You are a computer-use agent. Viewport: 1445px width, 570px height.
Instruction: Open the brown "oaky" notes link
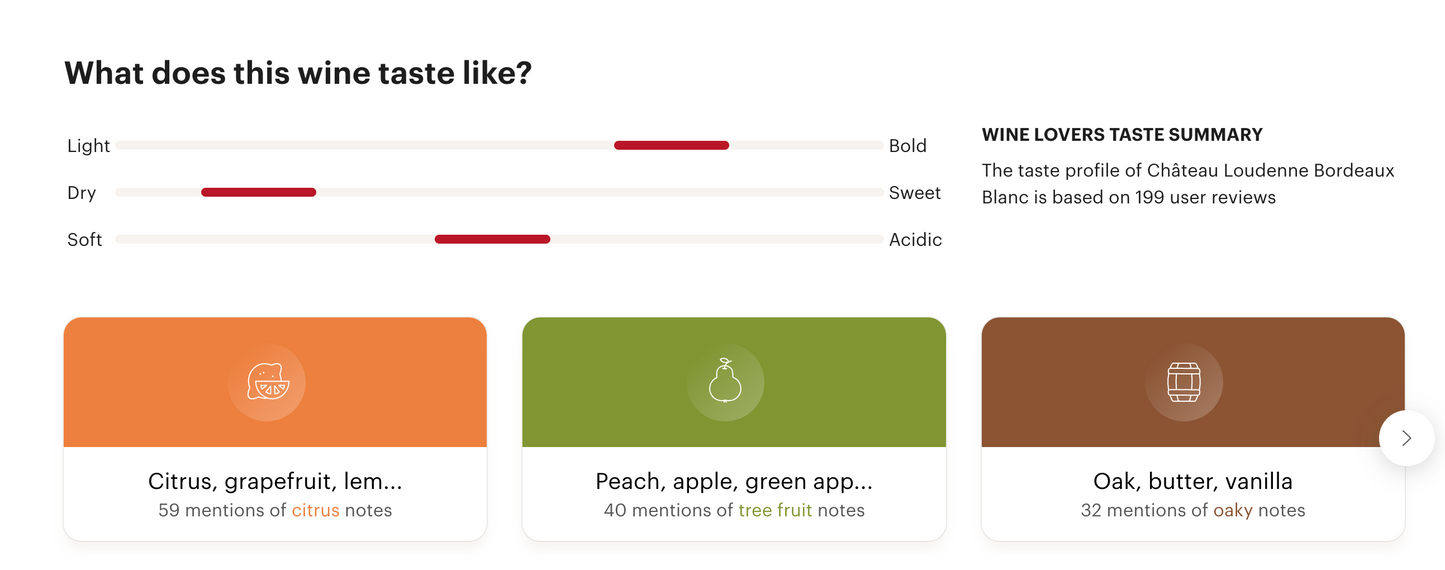[x=1233, y=510]
